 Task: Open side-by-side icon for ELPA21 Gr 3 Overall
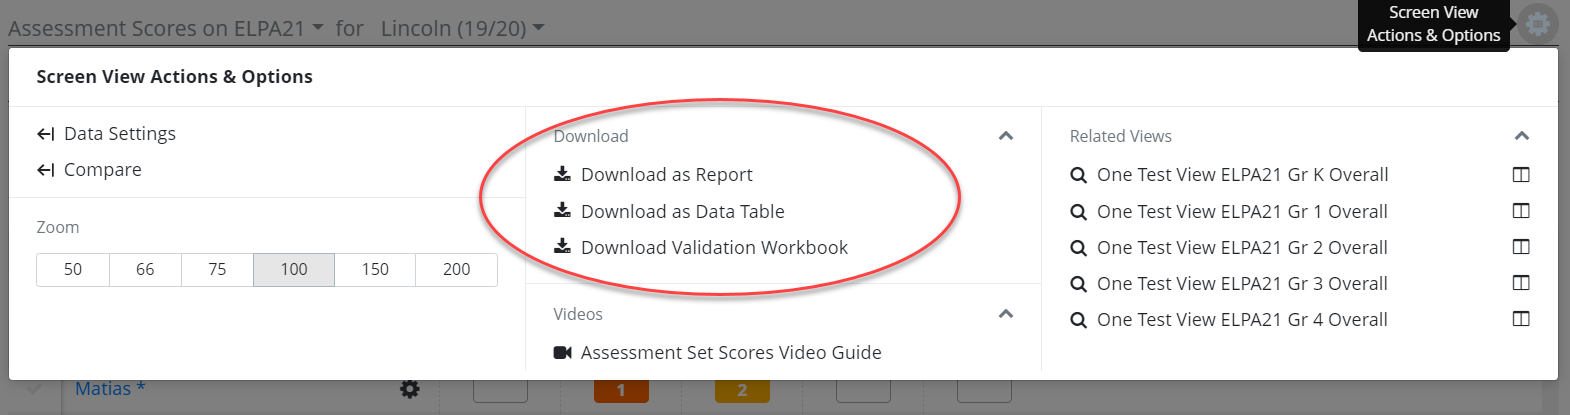pos(1521,283)
